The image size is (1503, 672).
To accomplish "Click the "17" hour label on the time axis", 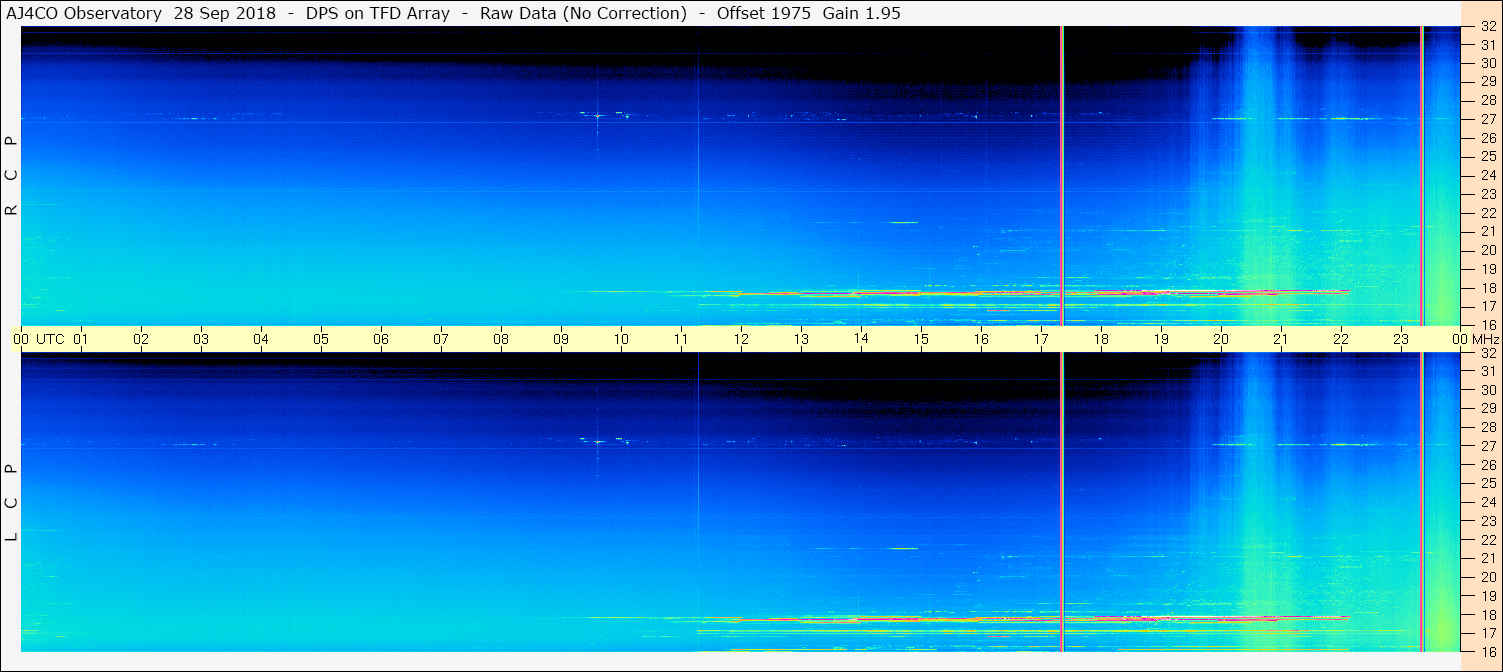I will [1041, 339].
